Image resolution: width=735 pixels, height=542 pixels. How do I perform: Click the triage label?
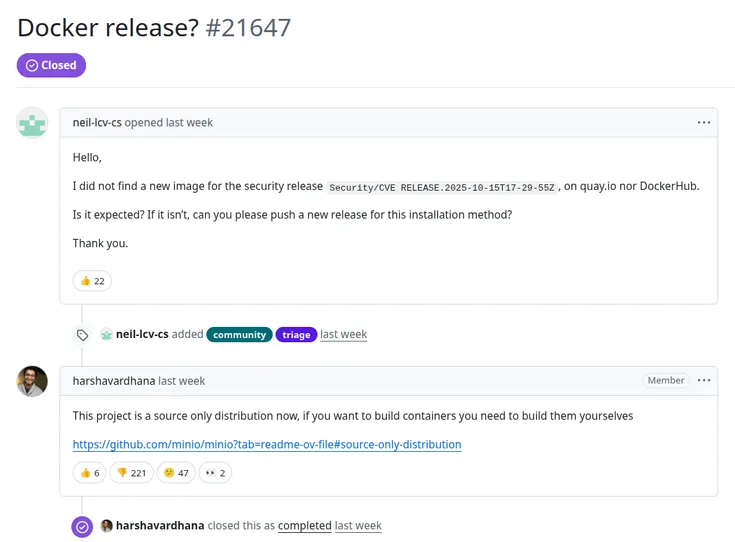tap(296, 335)
